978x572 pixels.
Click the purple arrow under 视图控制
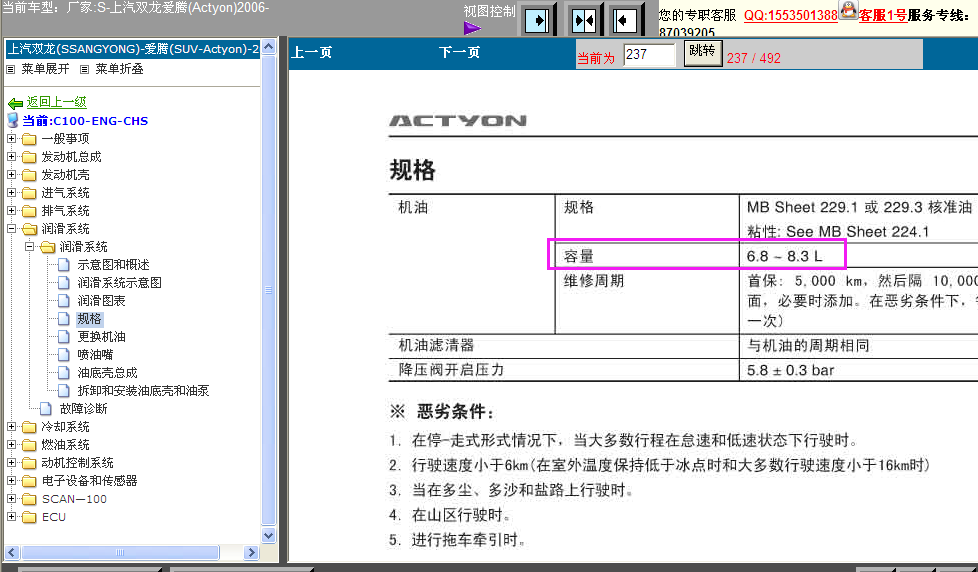[472, 28]
